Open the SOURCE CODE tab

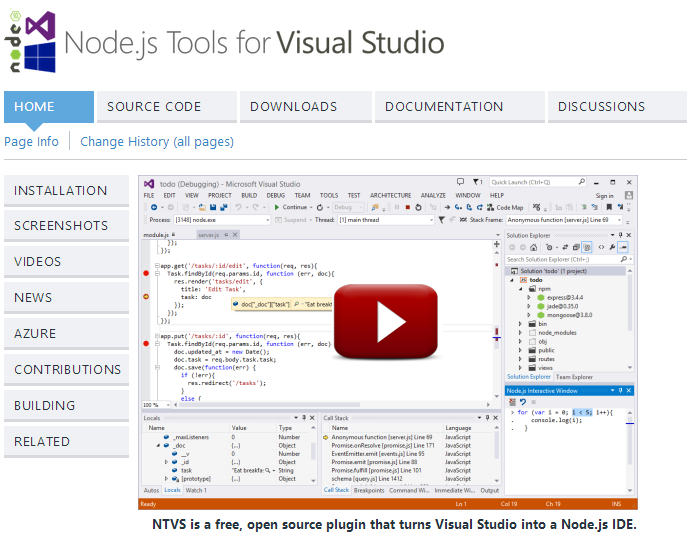coord(167,107)
